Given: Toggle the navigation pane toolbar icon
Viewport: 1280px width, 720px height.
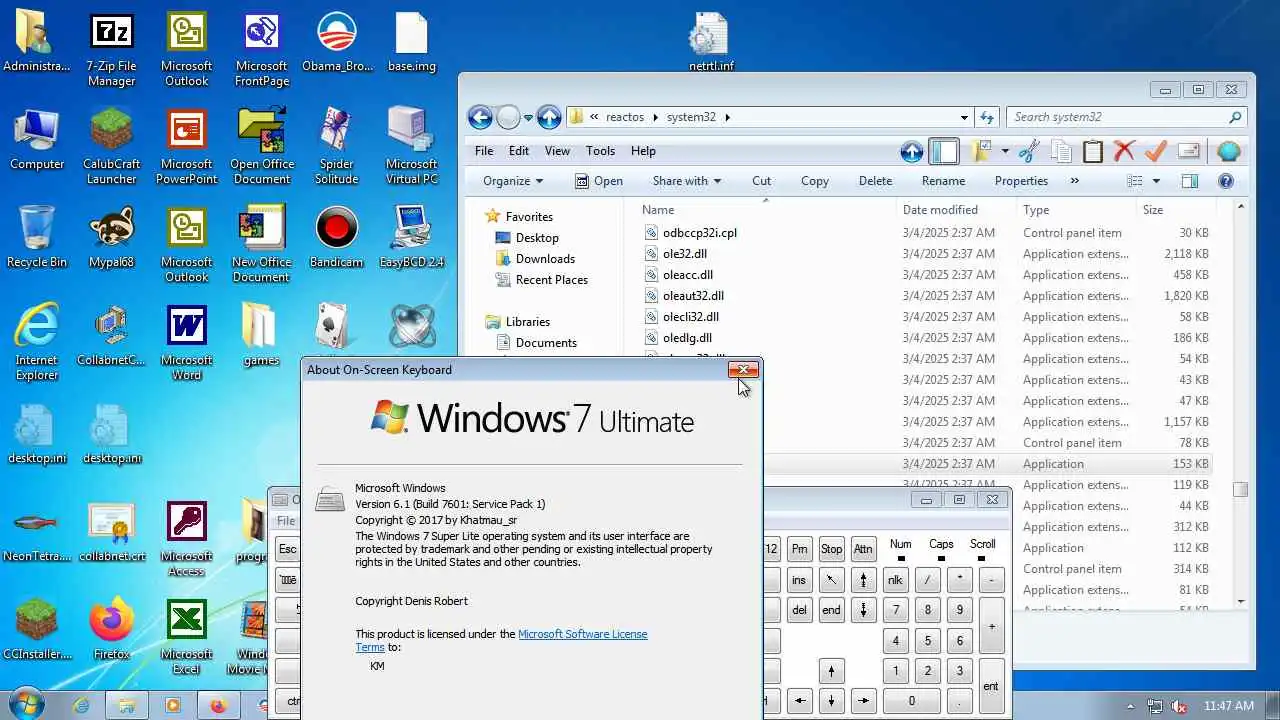Looking at the screenshot, I should click(x=944, y=152).
